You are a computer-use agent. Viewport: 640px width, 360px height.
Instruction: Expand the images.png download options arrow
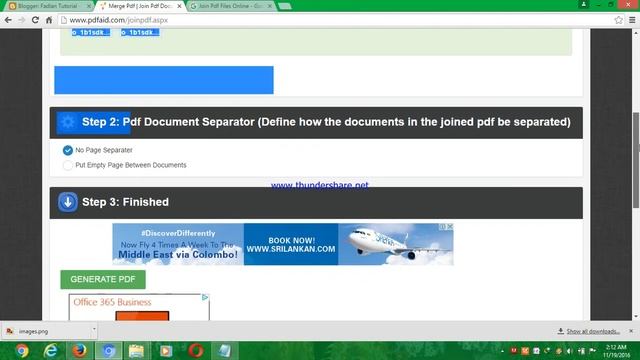click(94, 329)
